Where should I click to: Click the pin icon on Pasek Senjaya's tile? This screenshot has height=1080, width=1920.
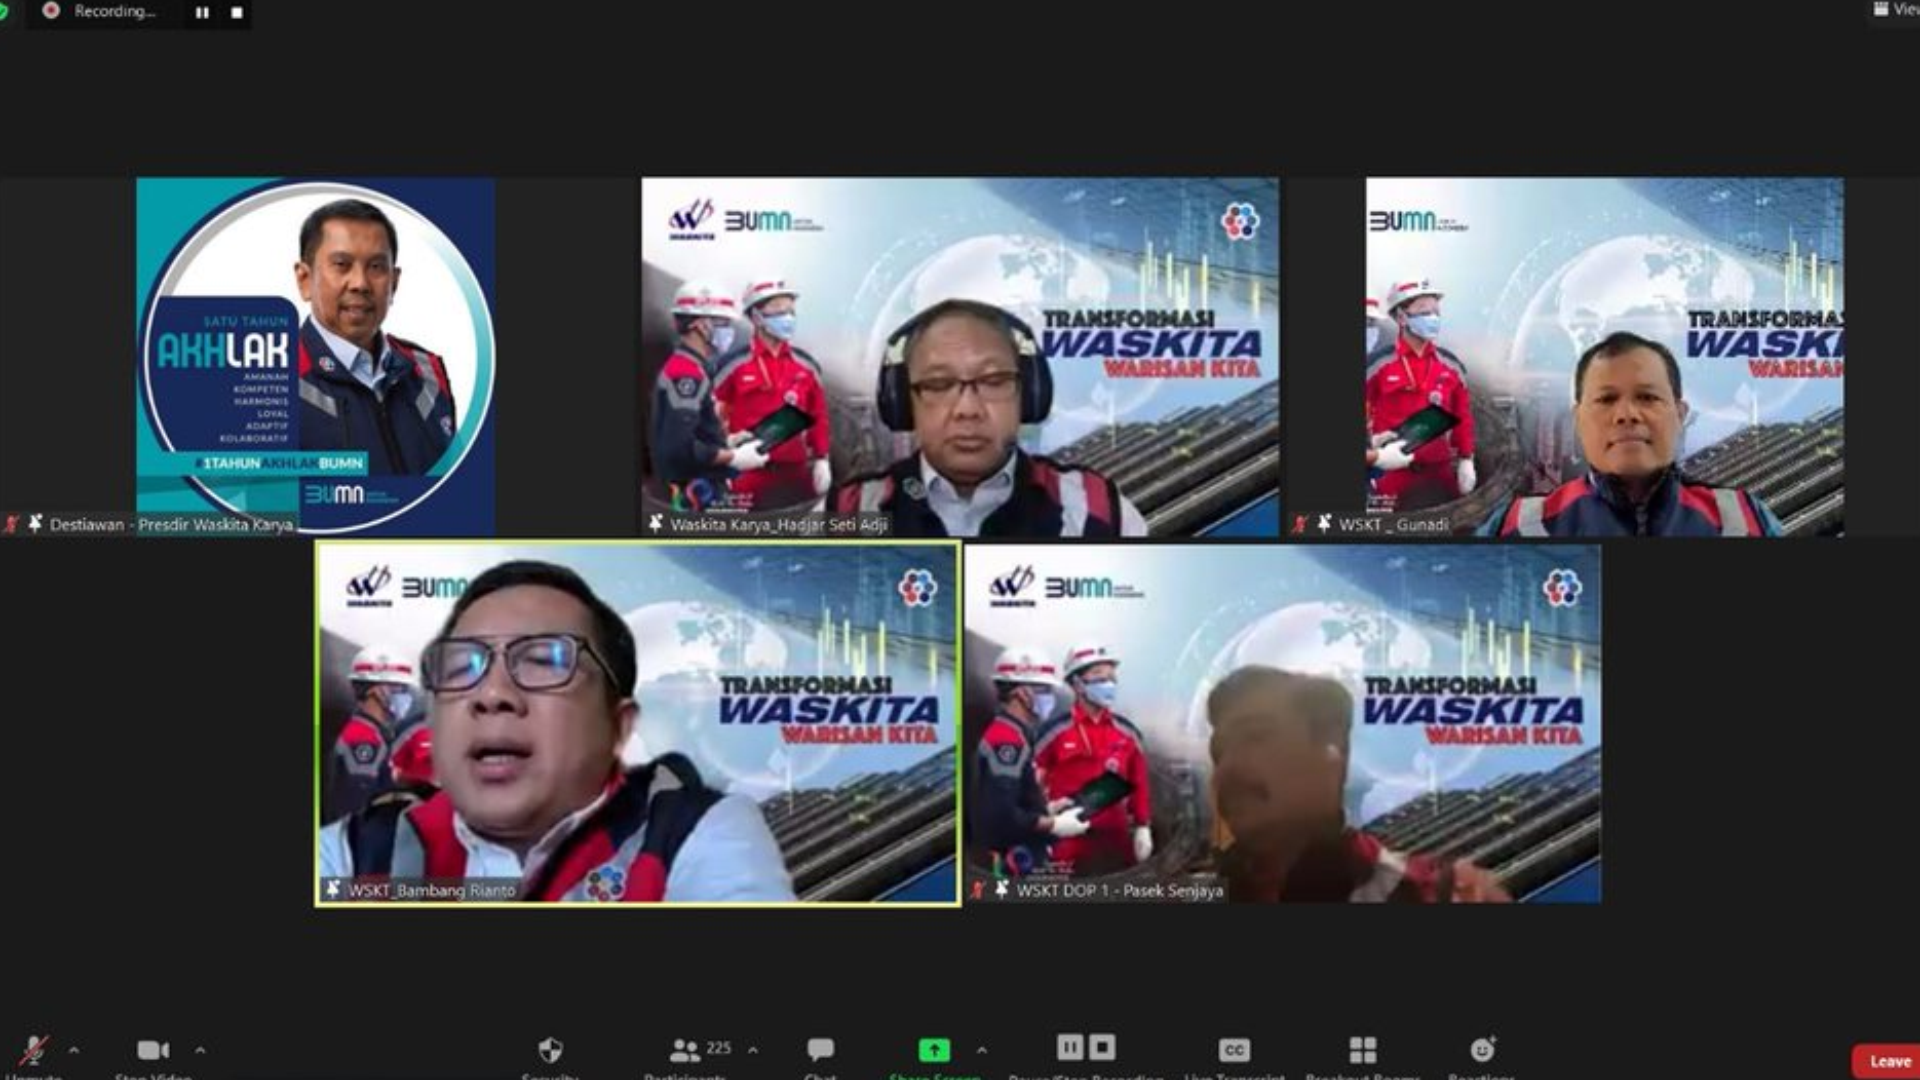(x=1001, y=889)
